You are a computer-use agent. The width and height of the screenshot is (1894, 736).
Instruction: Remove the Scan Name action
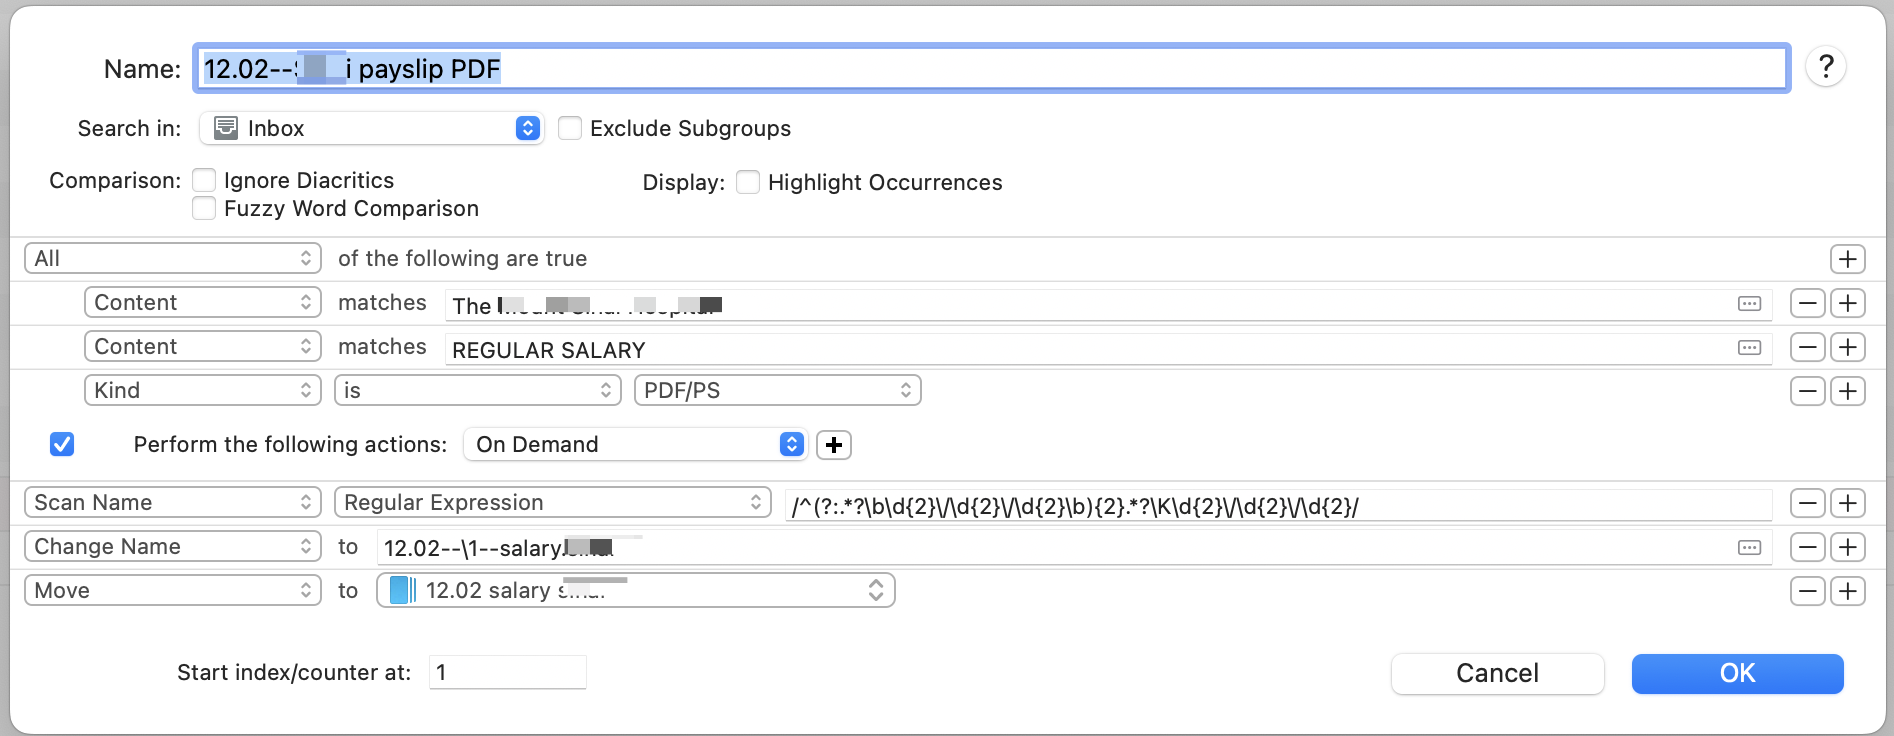(1807, 503)
